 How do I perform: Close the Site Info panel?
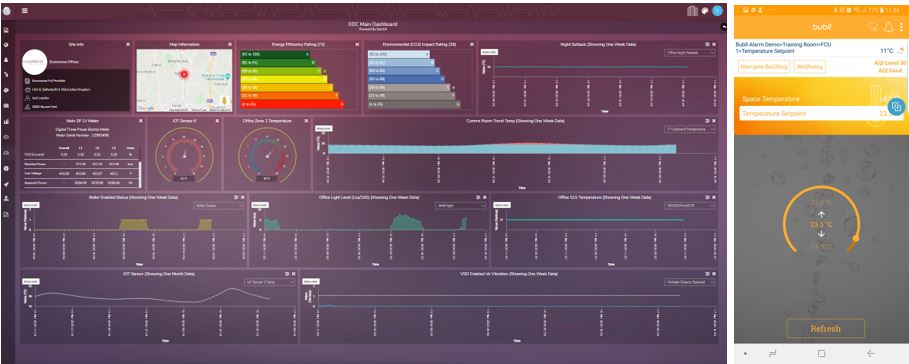click(x=128, y=44)
